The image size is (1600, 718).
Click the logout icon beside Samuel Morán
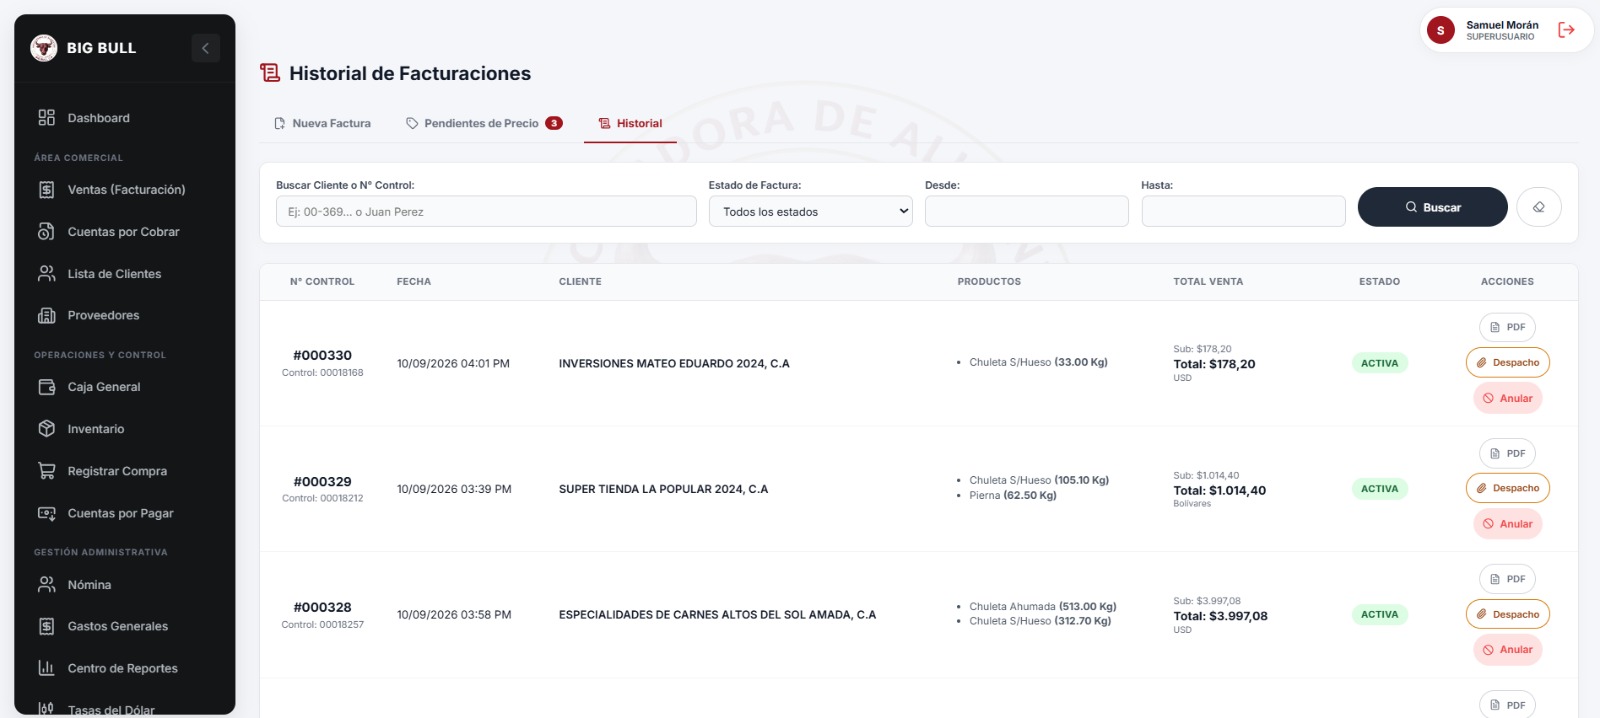point(1566,30)
